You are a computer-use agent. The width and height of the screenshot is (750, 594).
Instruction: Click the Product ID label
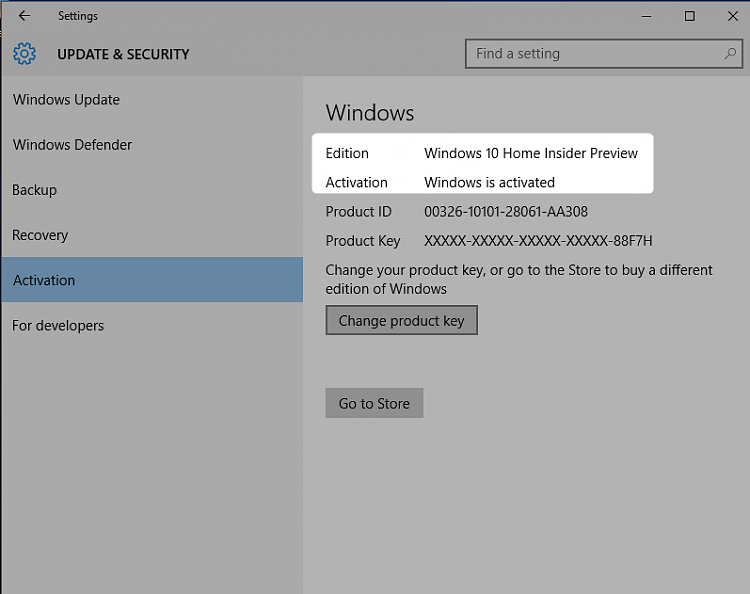click(359, 211)
